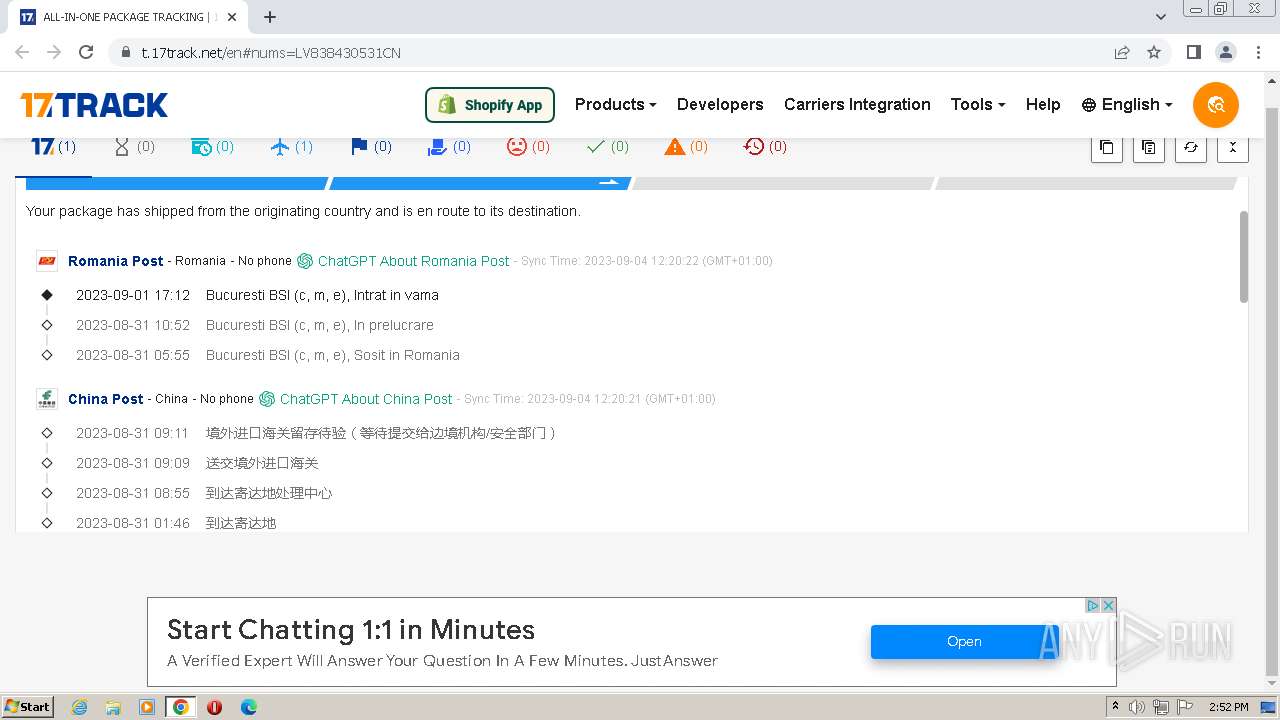The image size is (1280, 720).
Task: Select the Alert warning triangle filter
Action: click(x=686, y=147)
